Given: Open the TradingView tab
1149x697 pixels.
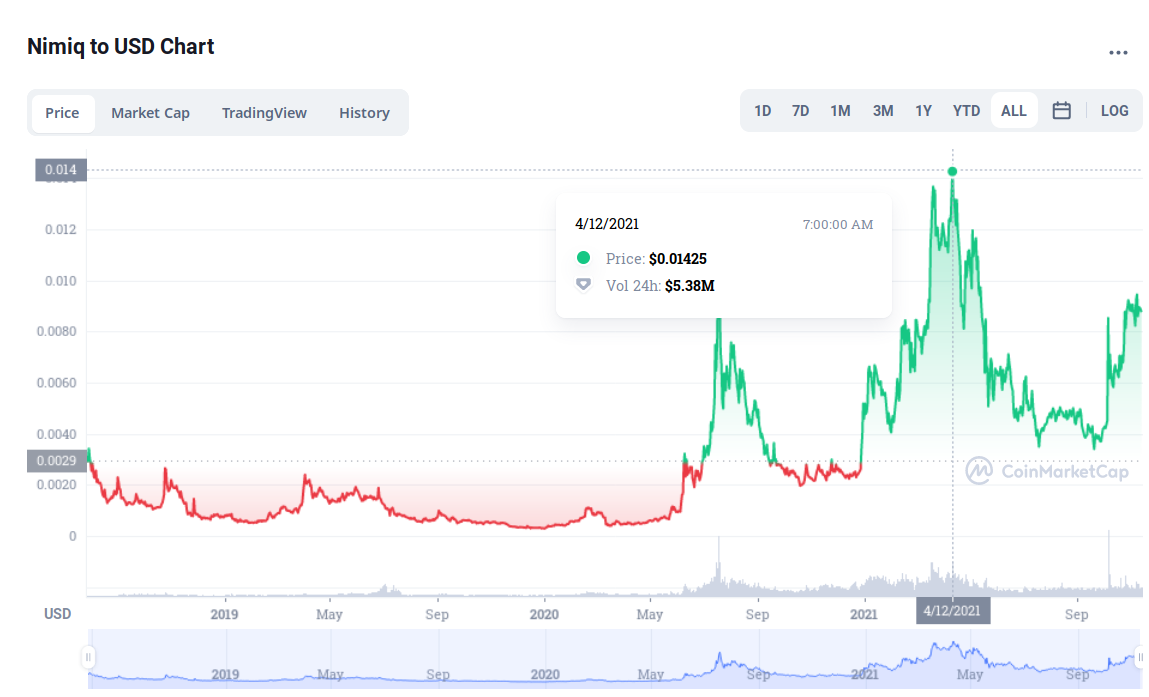Looking at the screenshot, I should pos(264,113).
